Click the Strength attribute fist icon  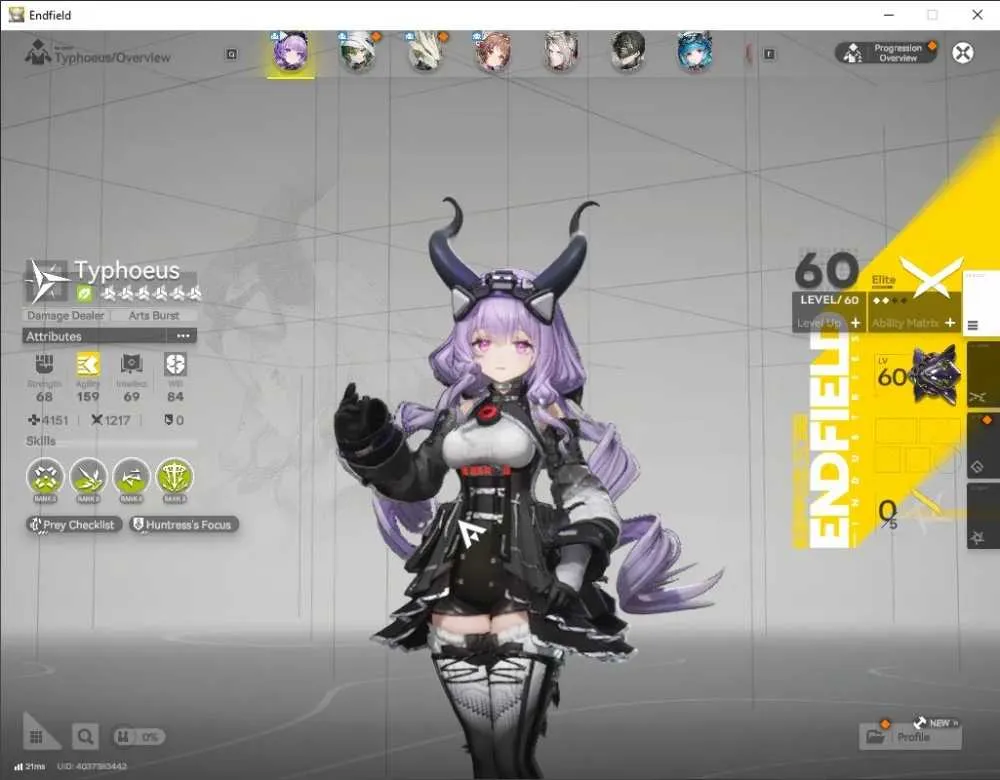pos(44,364)
